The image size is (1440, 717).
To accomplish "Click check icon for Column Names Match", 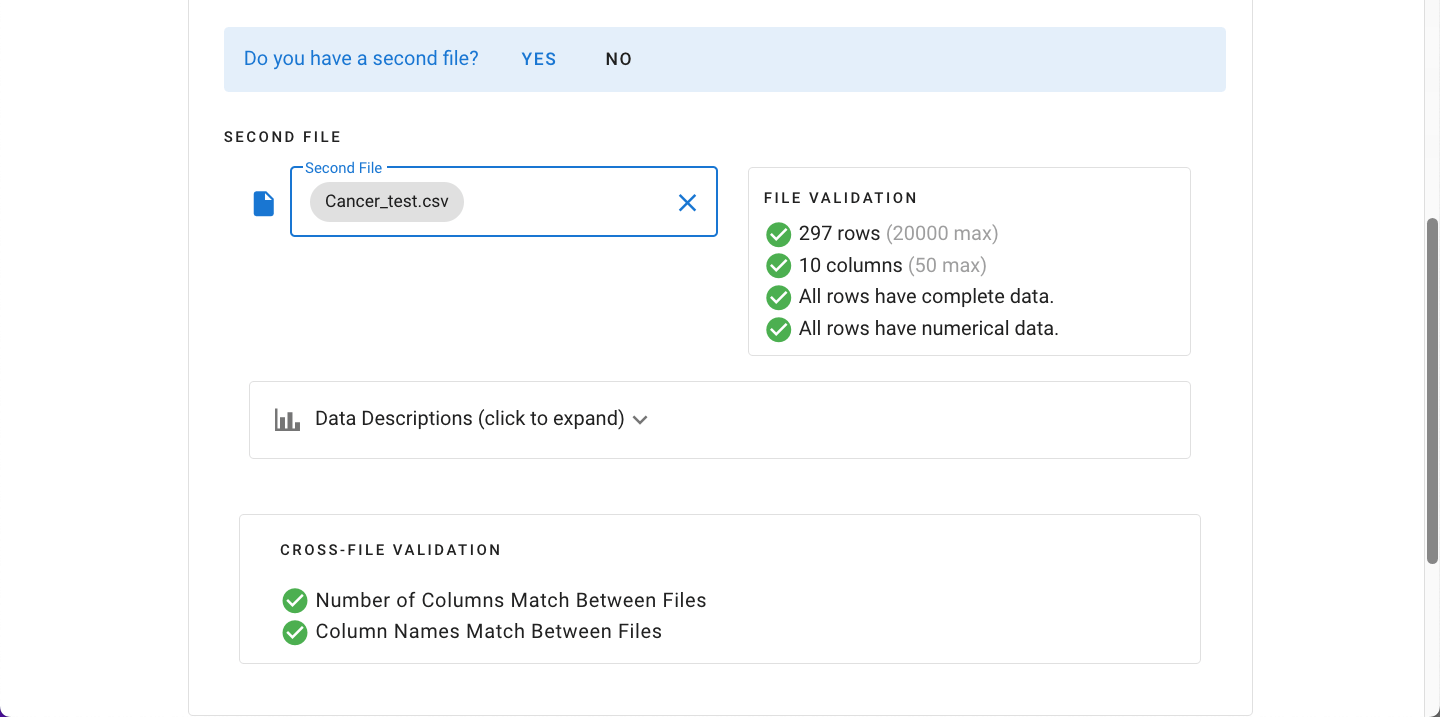I will pyautogui.click(x=295, y=632).
